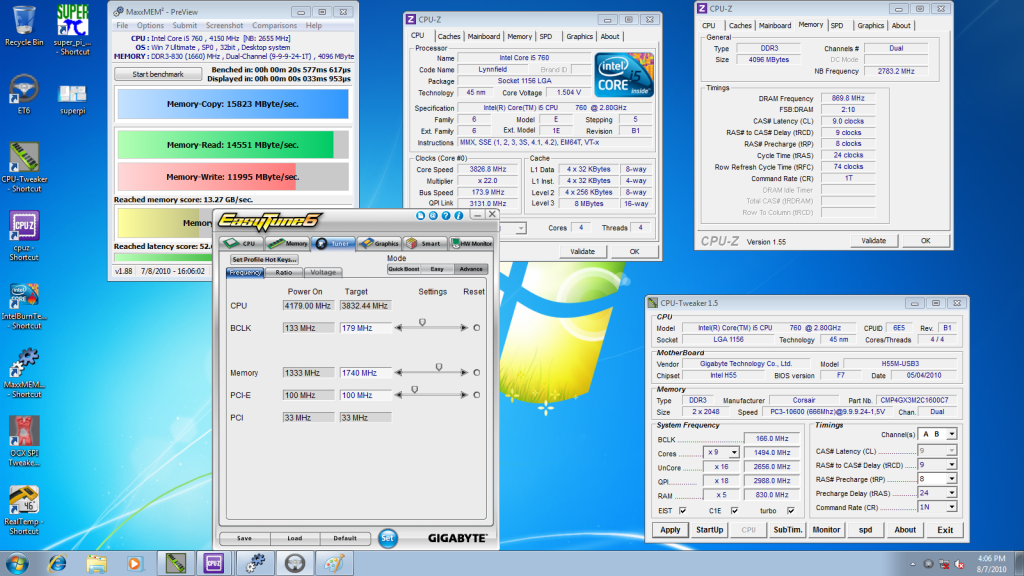Screen dimensions: 1024x576
Task: Switch to the Mainboard tab in CPU-Z
Action: pyautogui.click(x=484, y=36)
